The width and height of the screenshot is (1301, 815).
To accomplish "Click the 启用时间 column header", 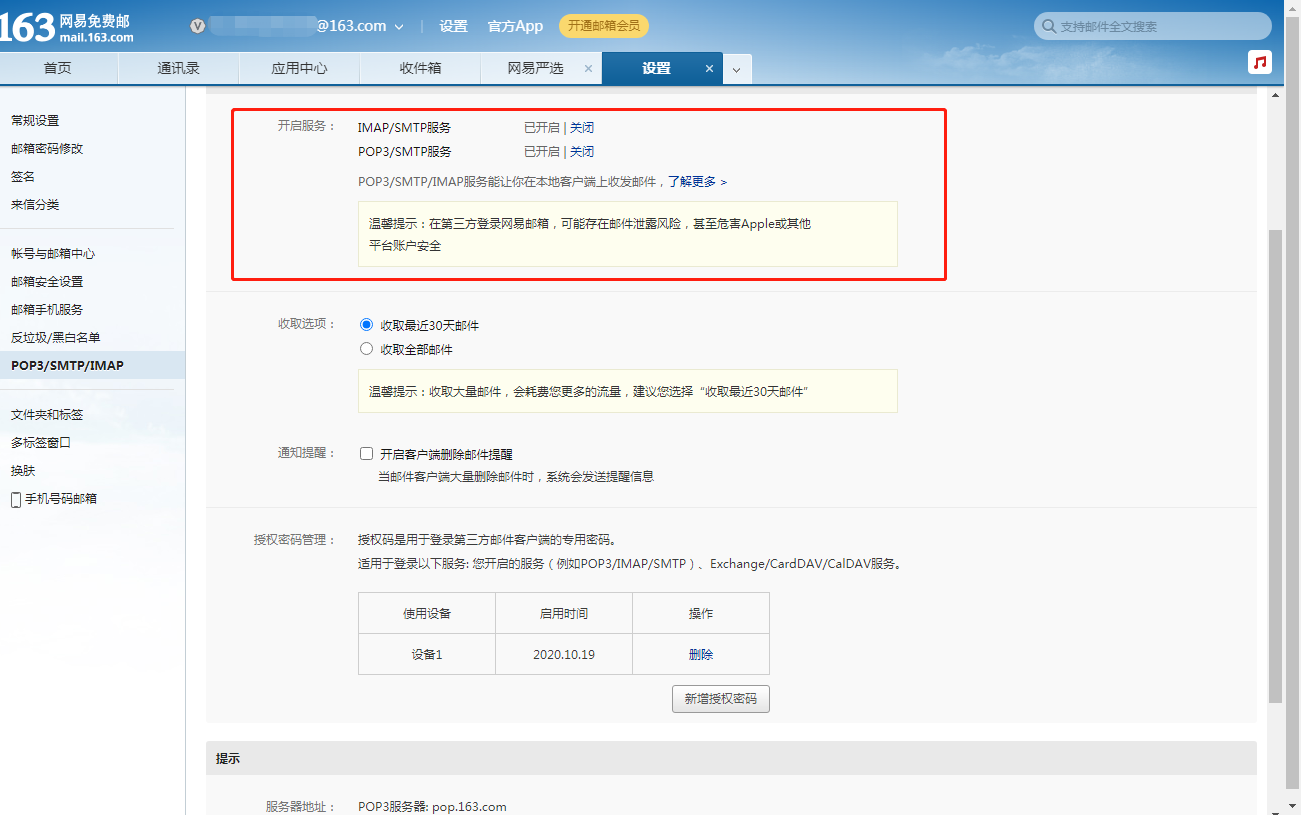I will 564,613.
